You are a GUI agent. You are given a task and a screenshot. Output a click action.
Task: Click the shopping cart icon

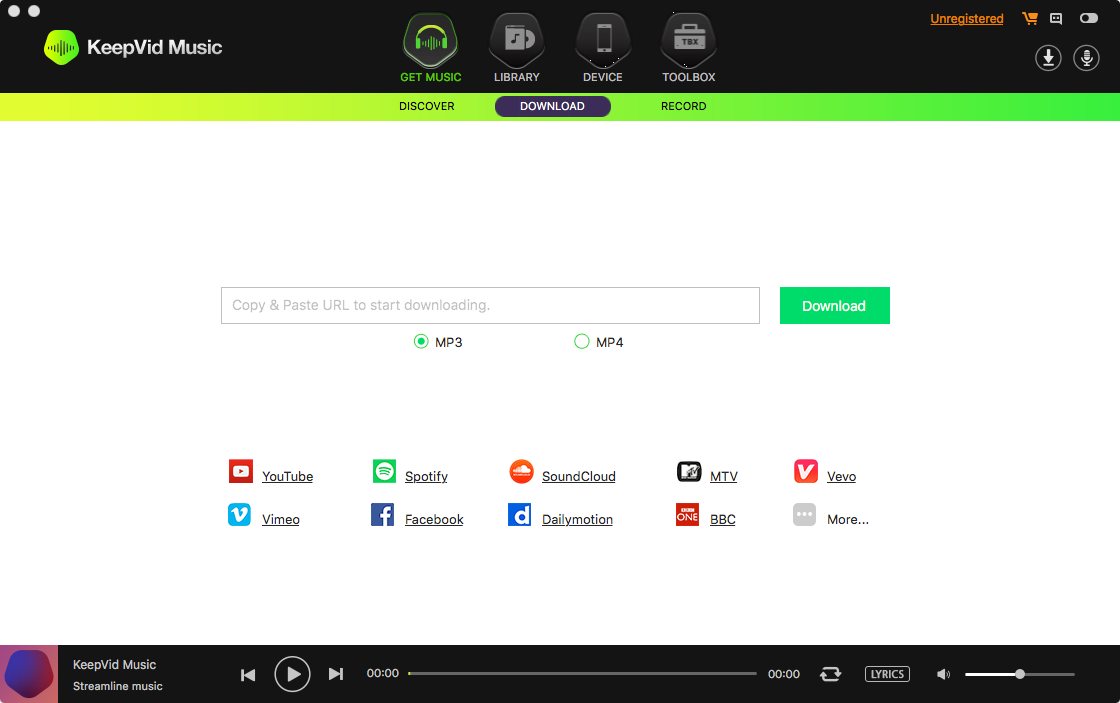click(1030, 19)
